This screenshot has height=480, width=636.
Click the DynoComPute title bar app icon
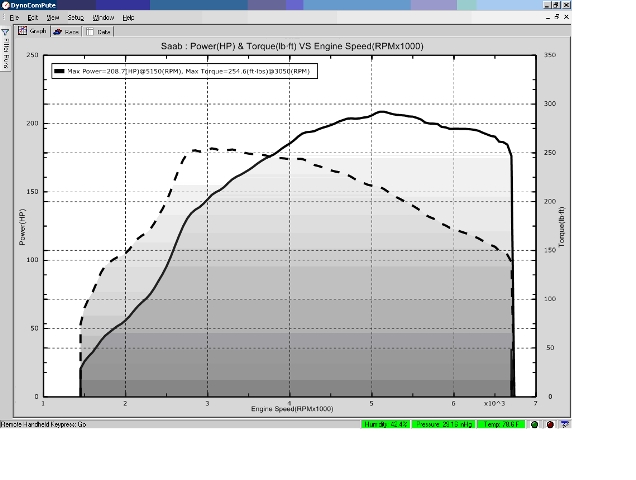click(x=5, y=6)
